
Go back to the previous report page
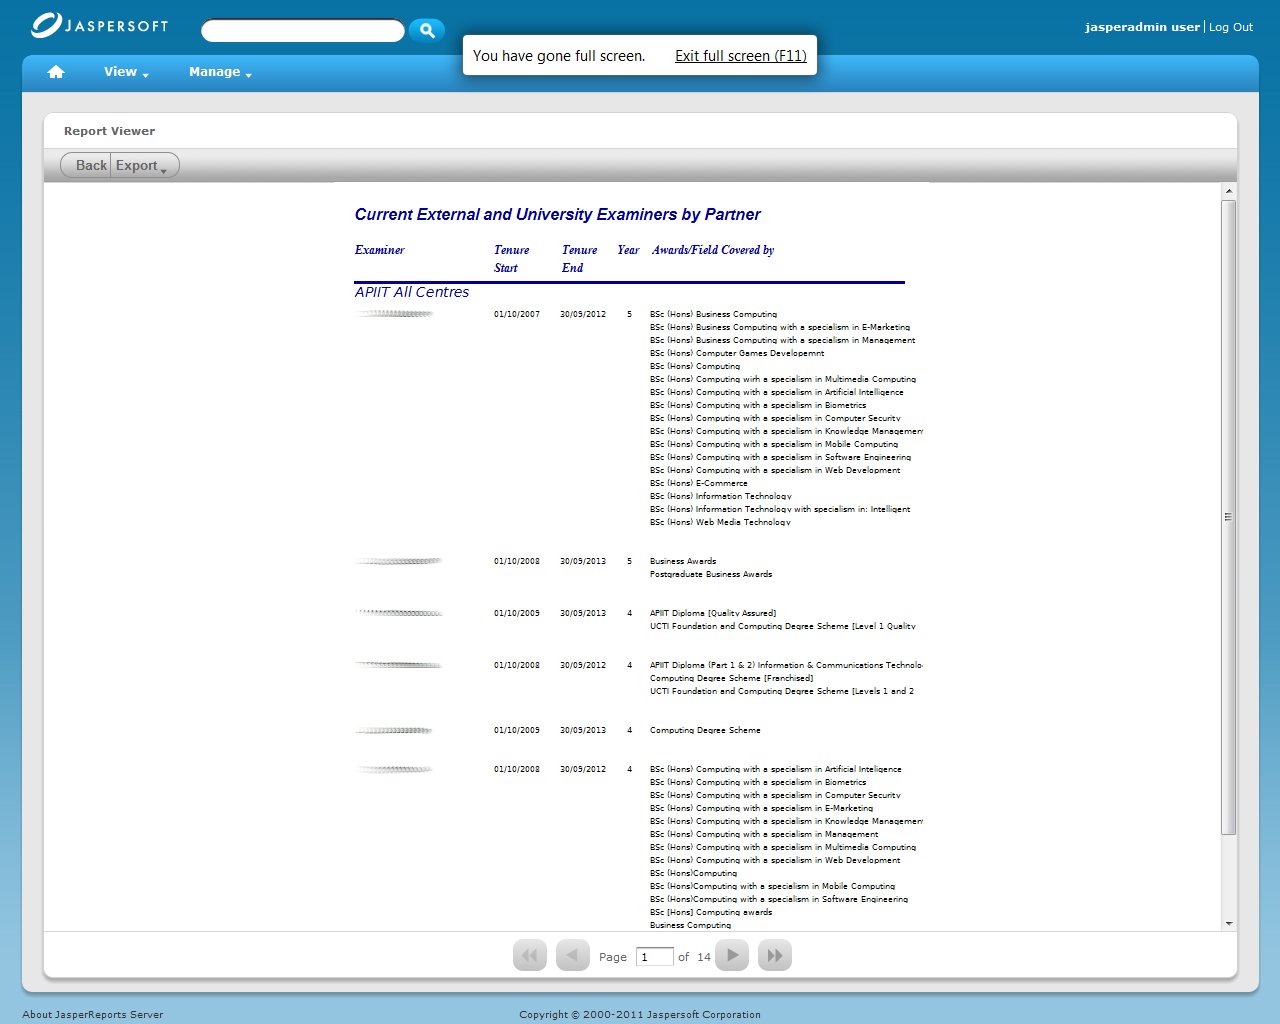(572, 955)
